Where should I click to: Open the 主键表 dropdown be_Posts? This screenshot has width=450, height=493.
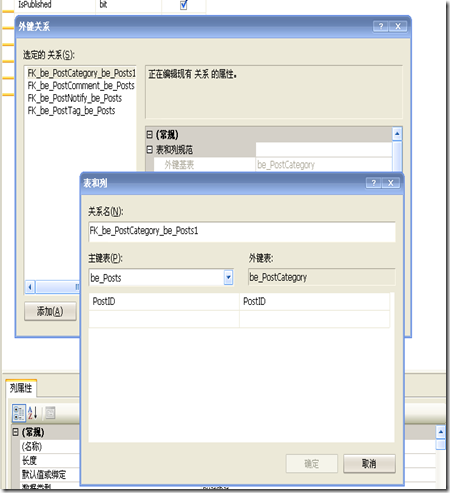[x=228, y=277]
